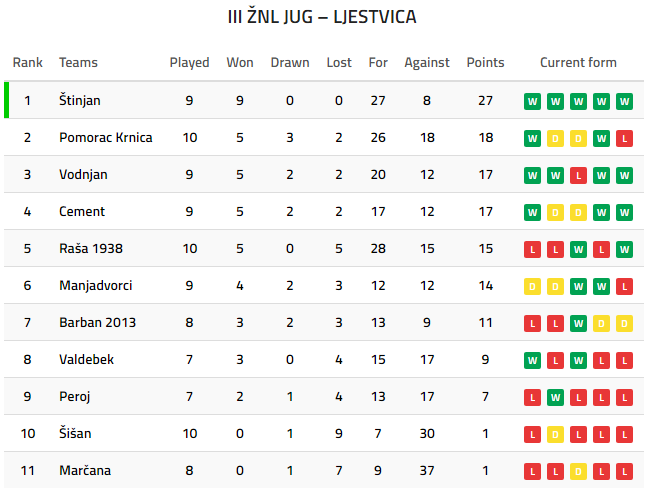Click Štinjan's most recent form badge
This screenshot has width=649, height=493.
click(625, 101)
